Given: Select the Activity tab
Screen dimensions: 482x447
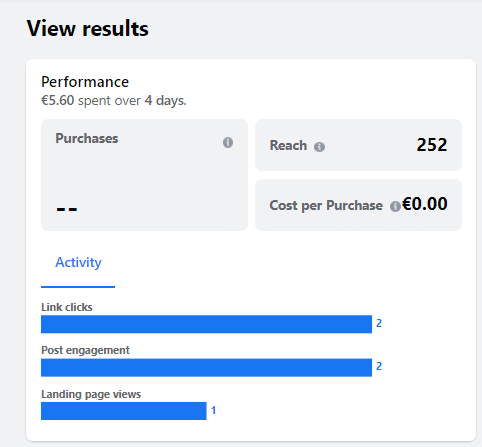Looking at the screenshot, I should [78, 263].
